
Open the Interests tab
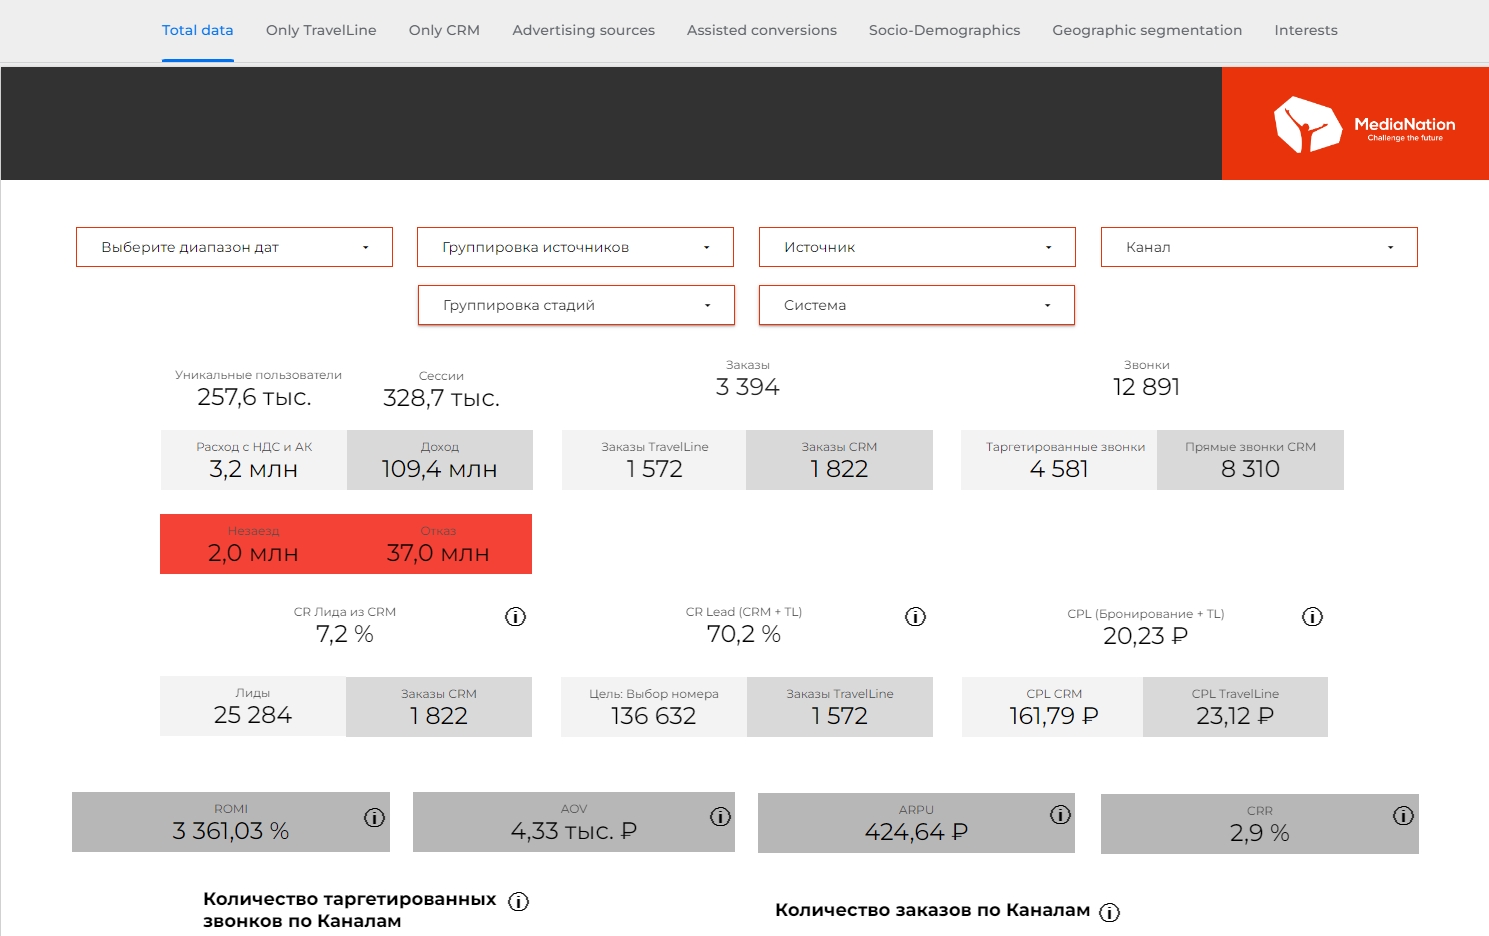tap(1306, 30)
